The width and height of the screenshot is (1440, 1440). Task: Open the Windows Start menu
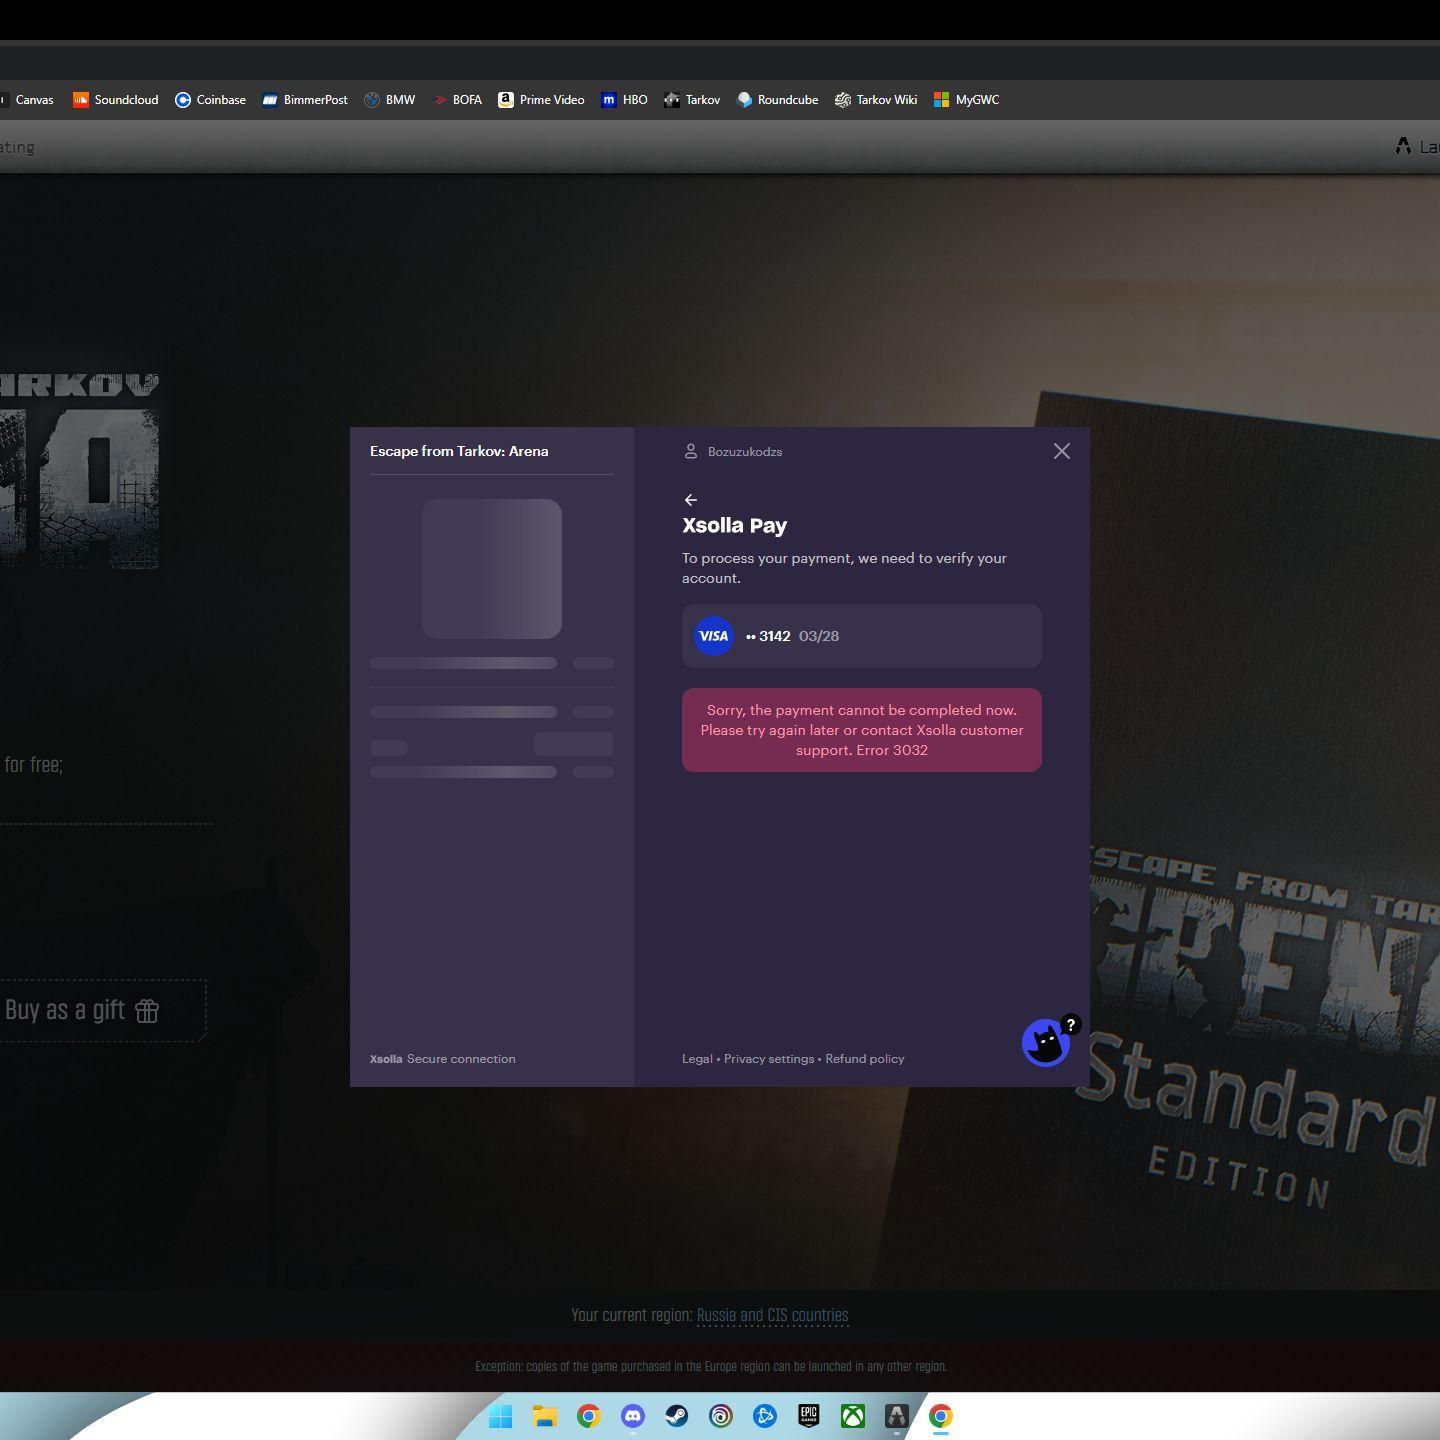[x=501, y=1416]
